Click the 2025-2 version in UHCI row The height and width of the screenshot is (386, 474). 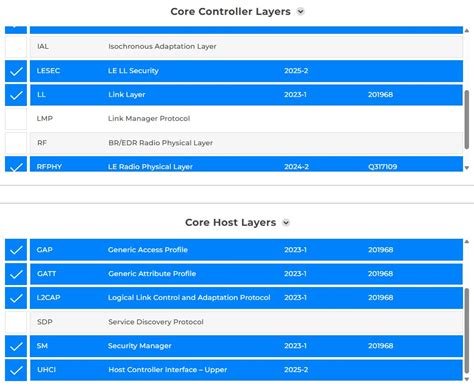[296, 370]
